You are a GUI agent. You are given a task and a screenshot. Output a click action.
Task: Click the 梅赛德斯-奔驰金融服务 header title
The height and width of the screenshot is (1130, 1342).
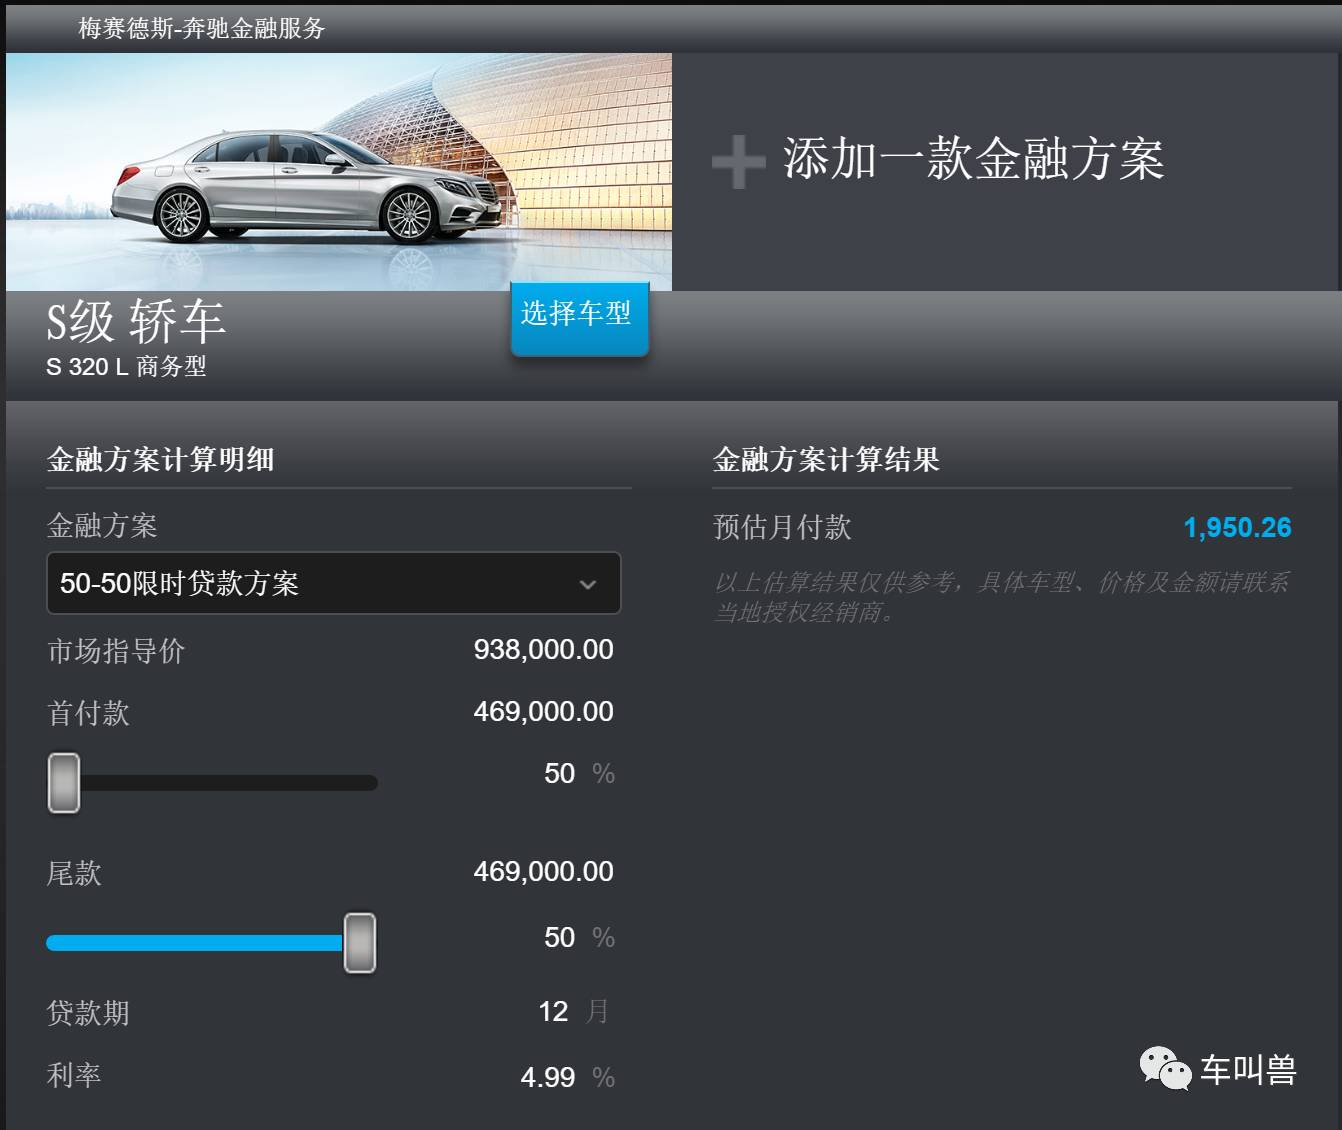(x=202, y=28)
